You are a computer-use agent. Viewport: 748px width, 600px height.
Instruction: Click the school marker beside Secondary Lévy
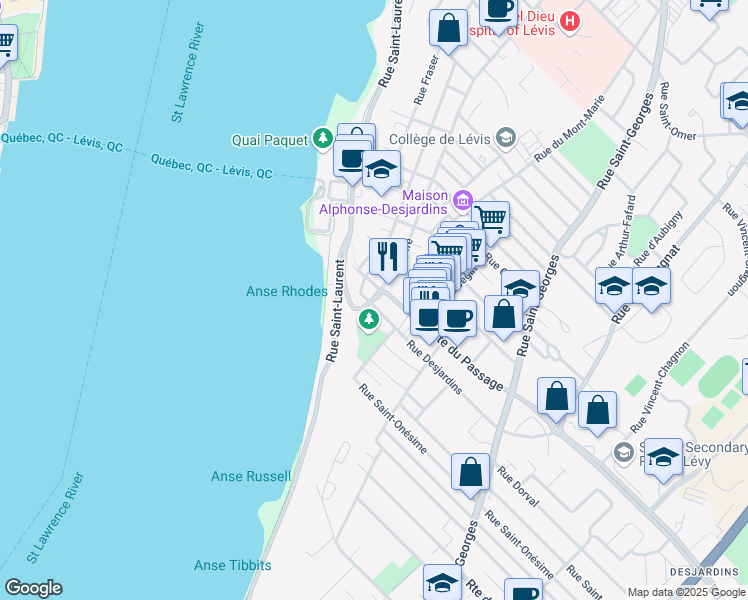coord(664,460)
